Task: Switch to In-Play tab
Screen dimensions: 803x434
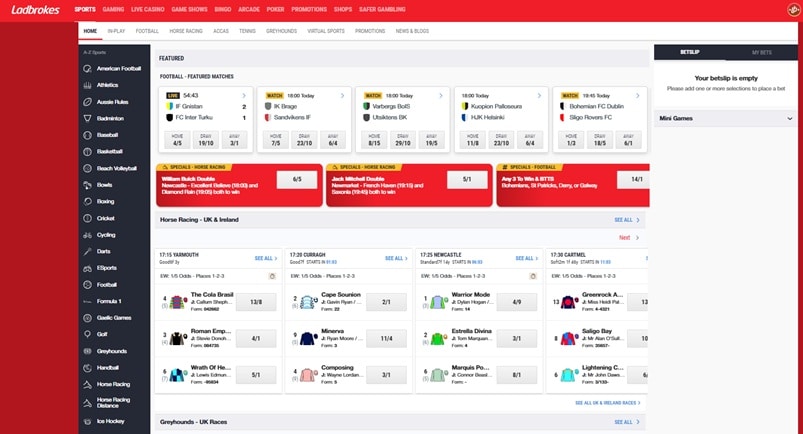Action: [116, 31]
